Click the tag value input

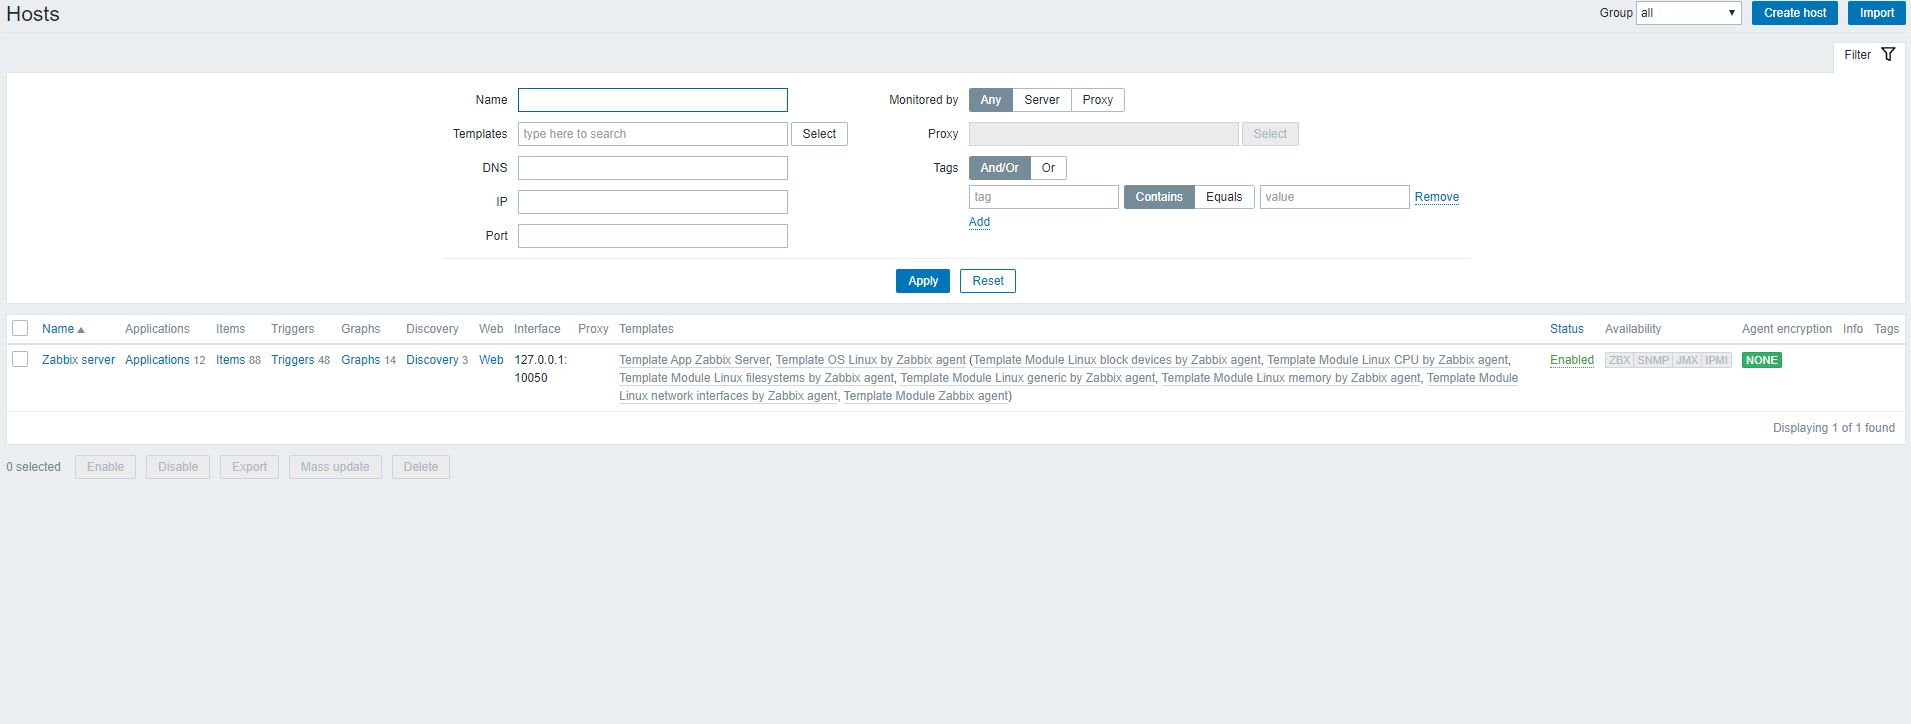(x=1335, y=197)
